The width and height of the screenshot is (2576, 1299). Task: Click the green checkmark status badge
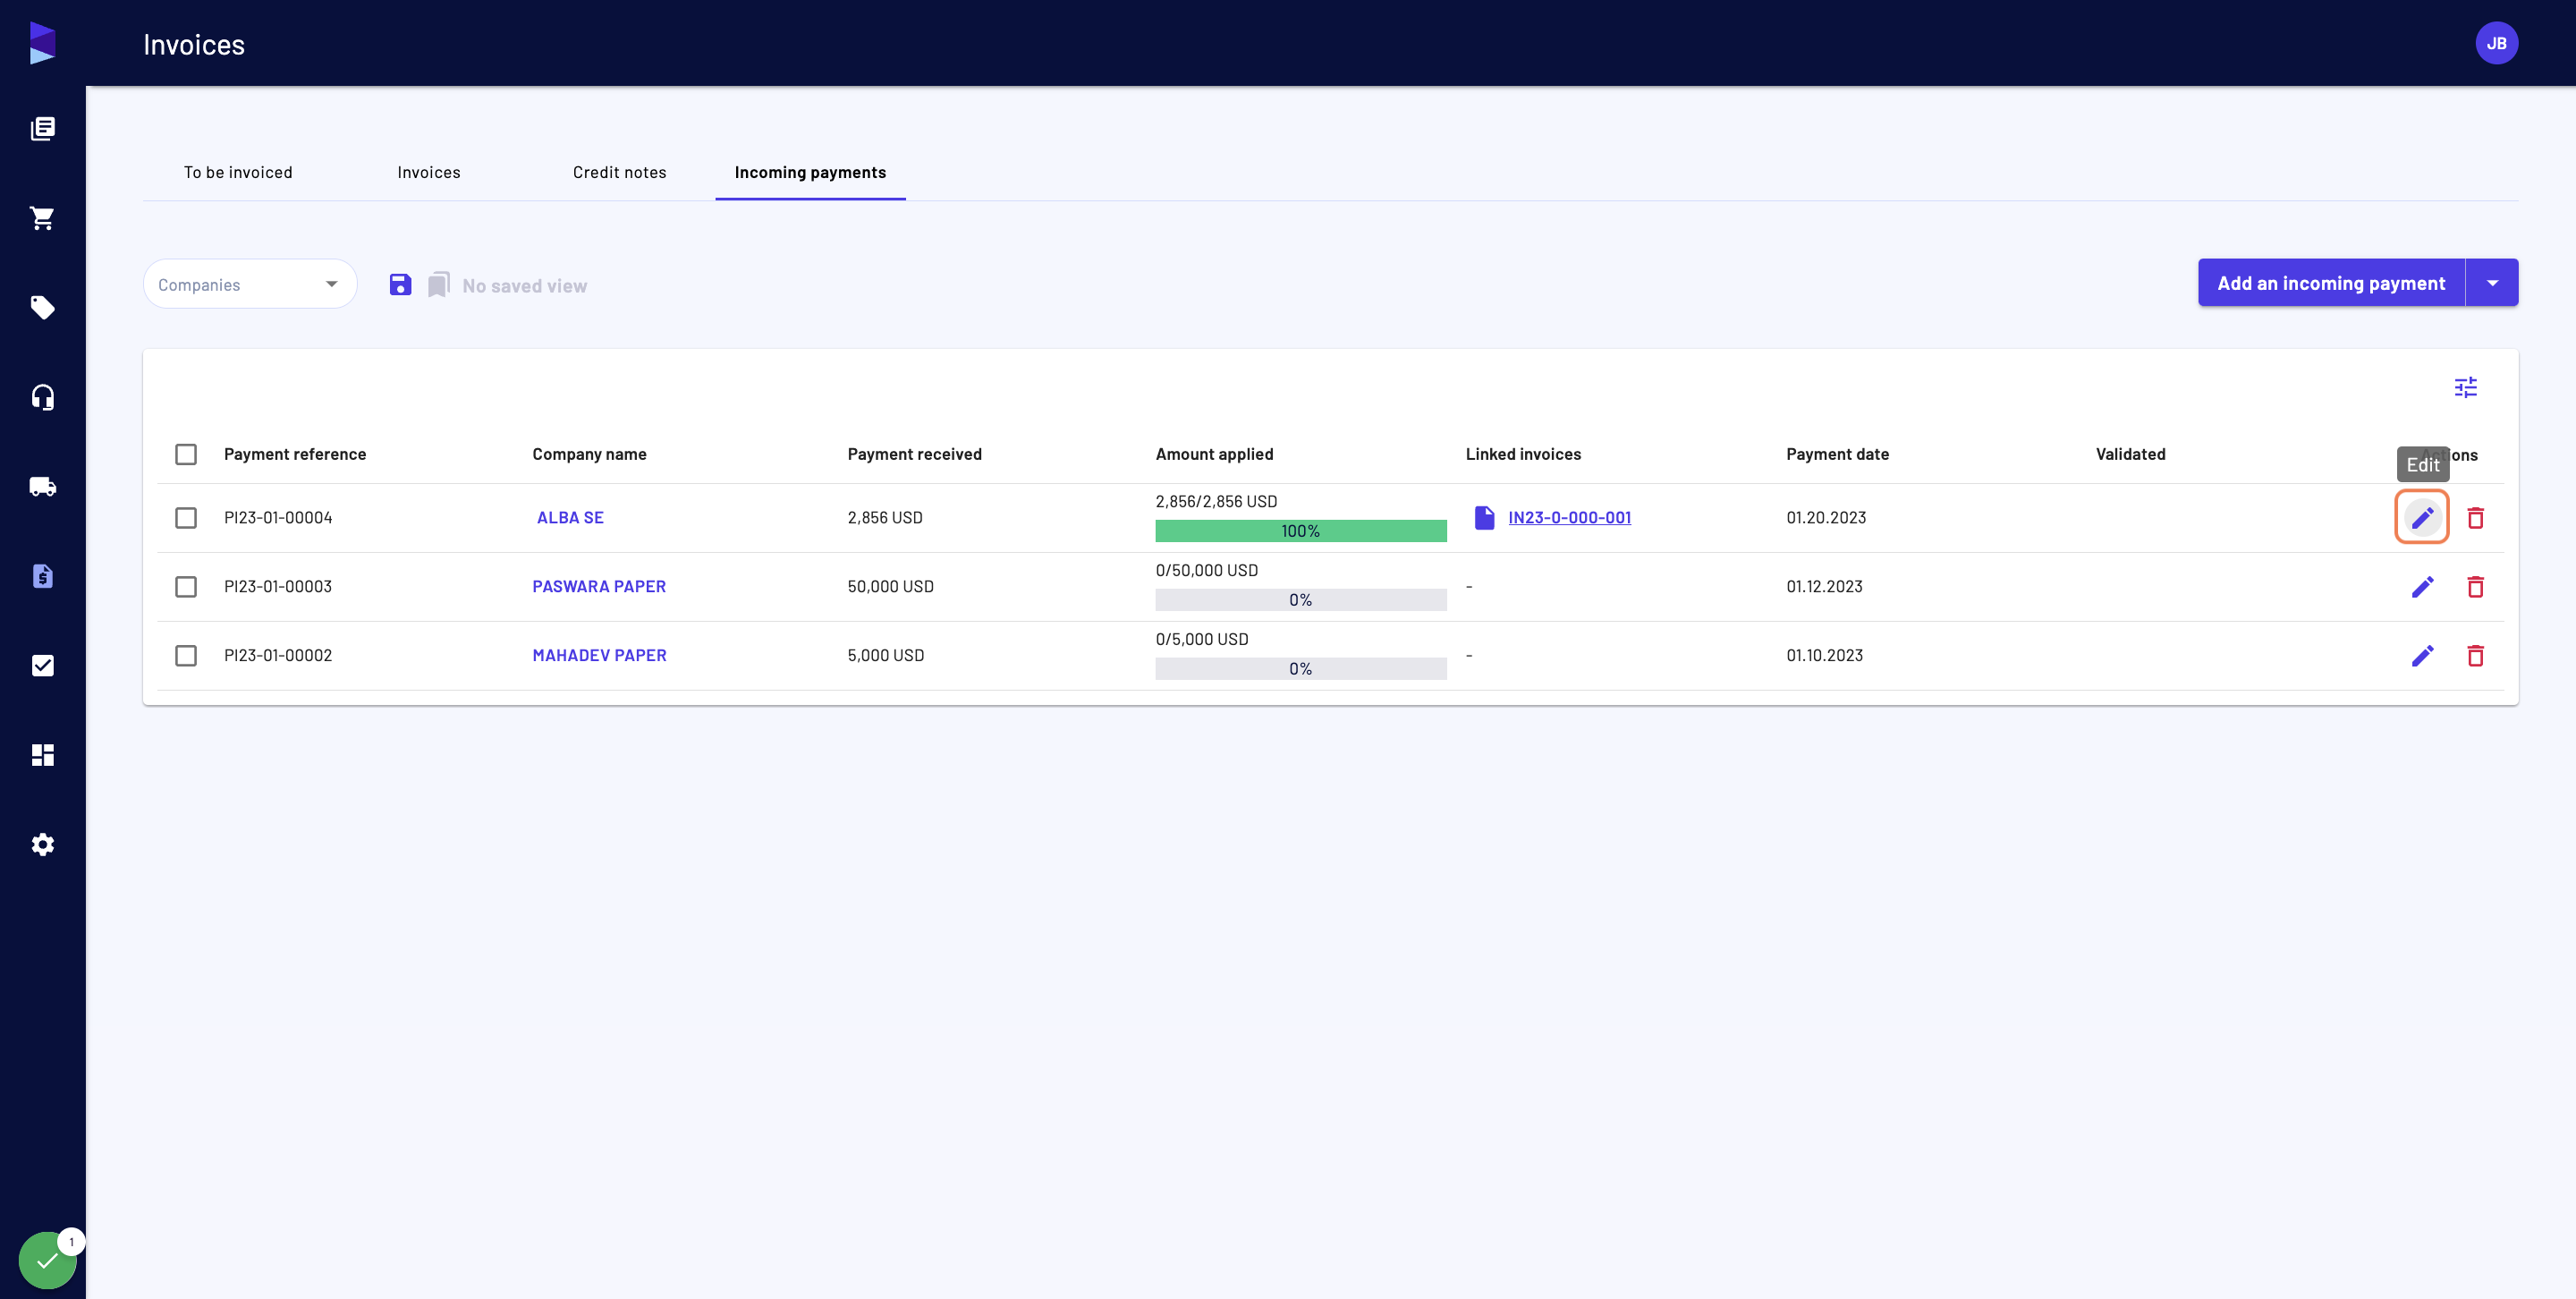[x=47, y=1260]
